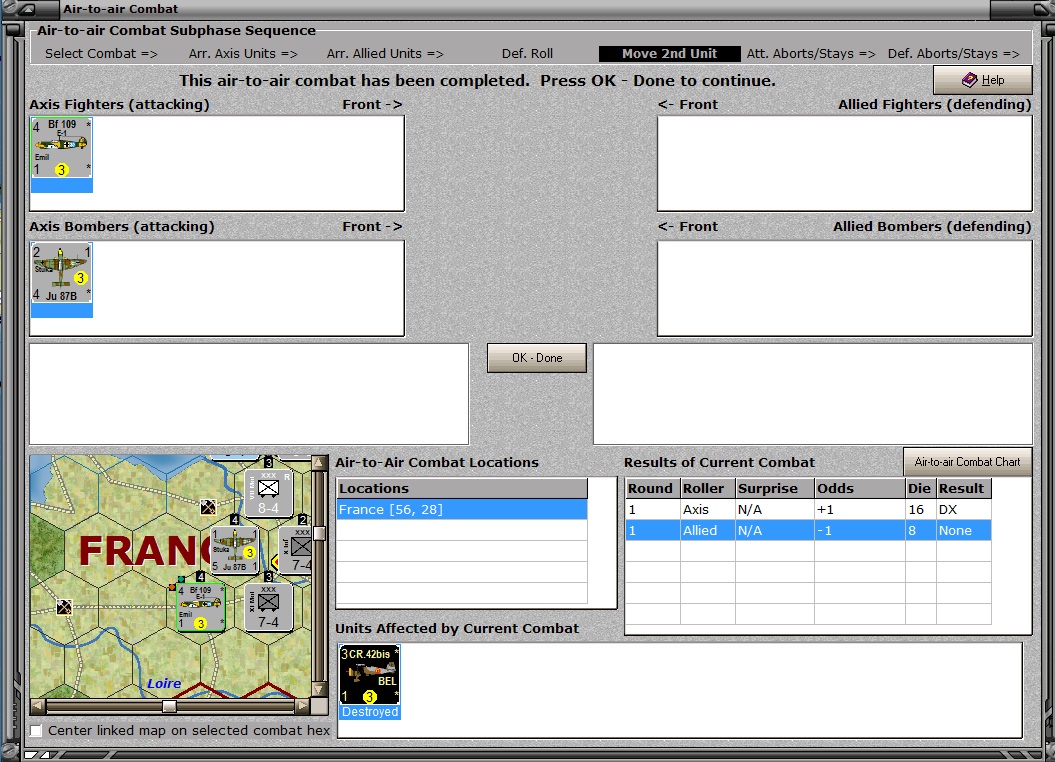The width and height of the screenshot is (1055, 762).
Task: Click the map's right scroll arrow
Action: (x=303, y=706)
